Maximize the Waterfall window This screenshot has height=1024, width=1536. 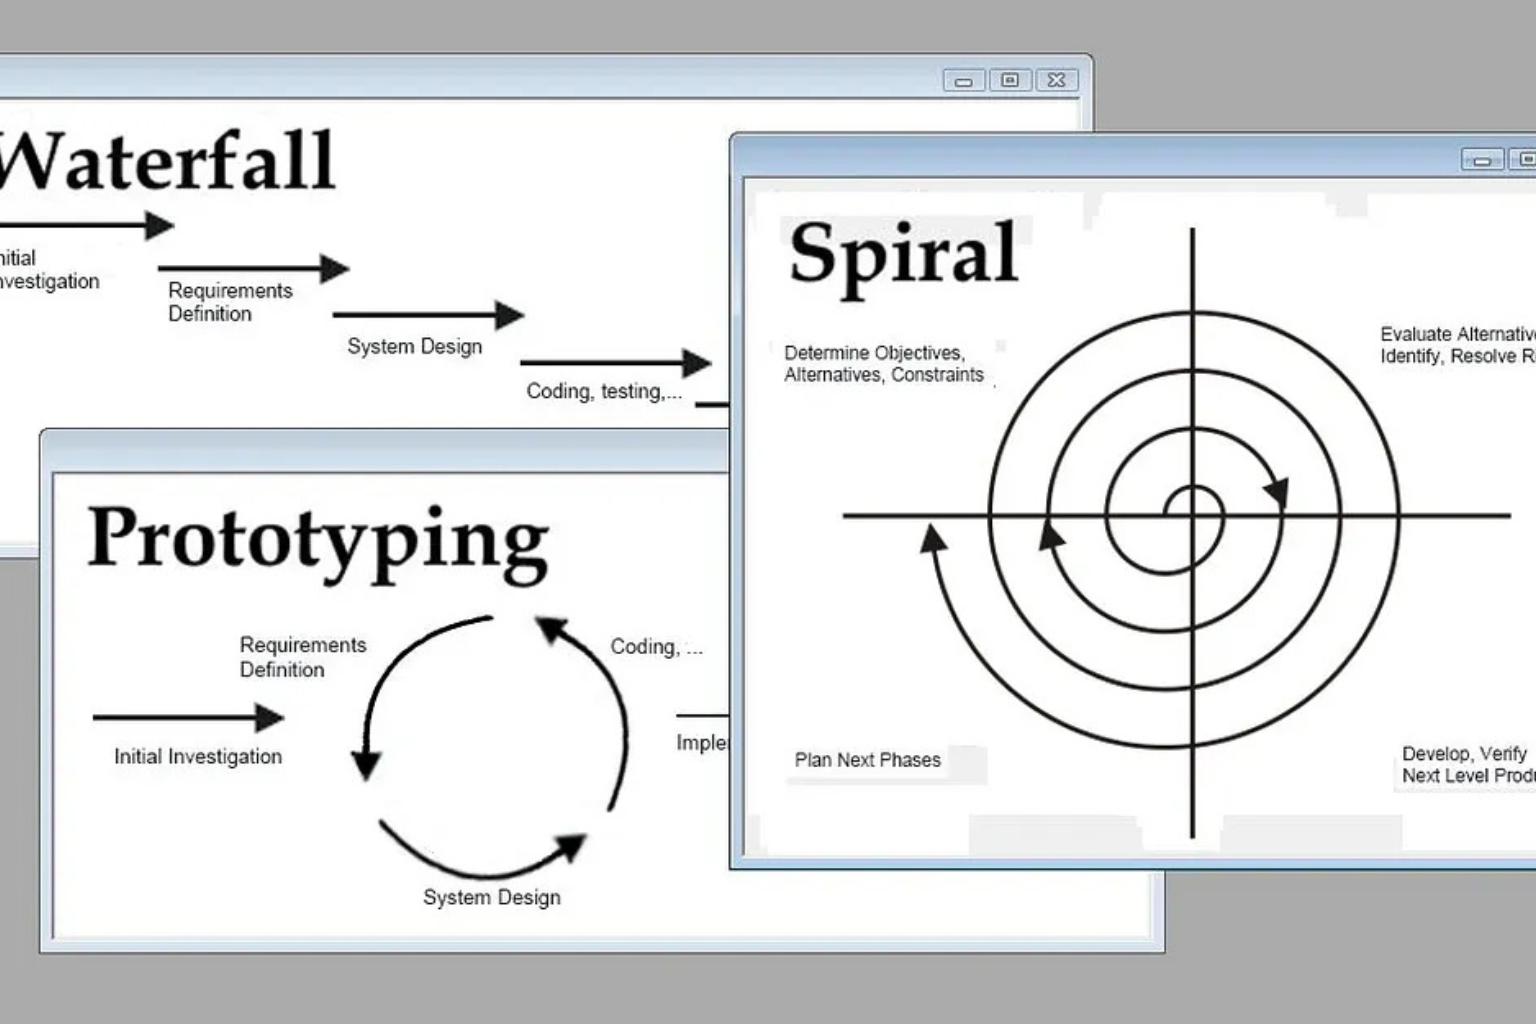(1010, 81)
